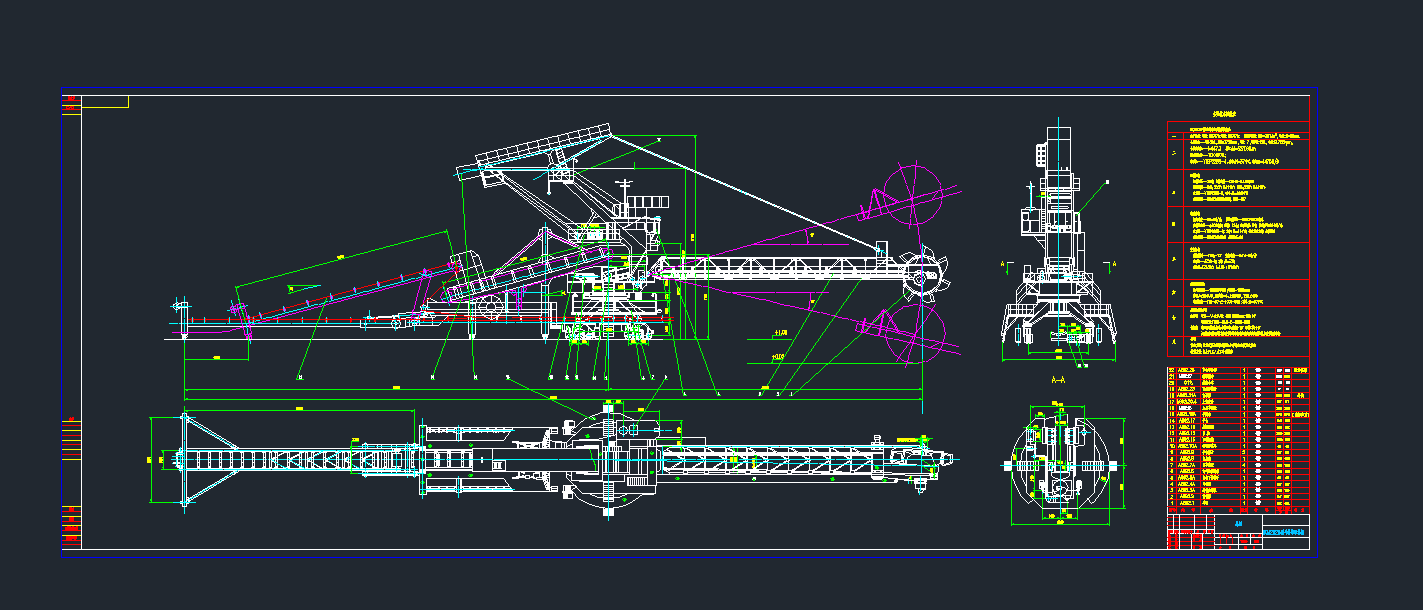Image resolution: width=1423 pixels, height=610 pixels.
Task: Click the red revision blocks in bottom-left margin
Action: pos(71,526)
